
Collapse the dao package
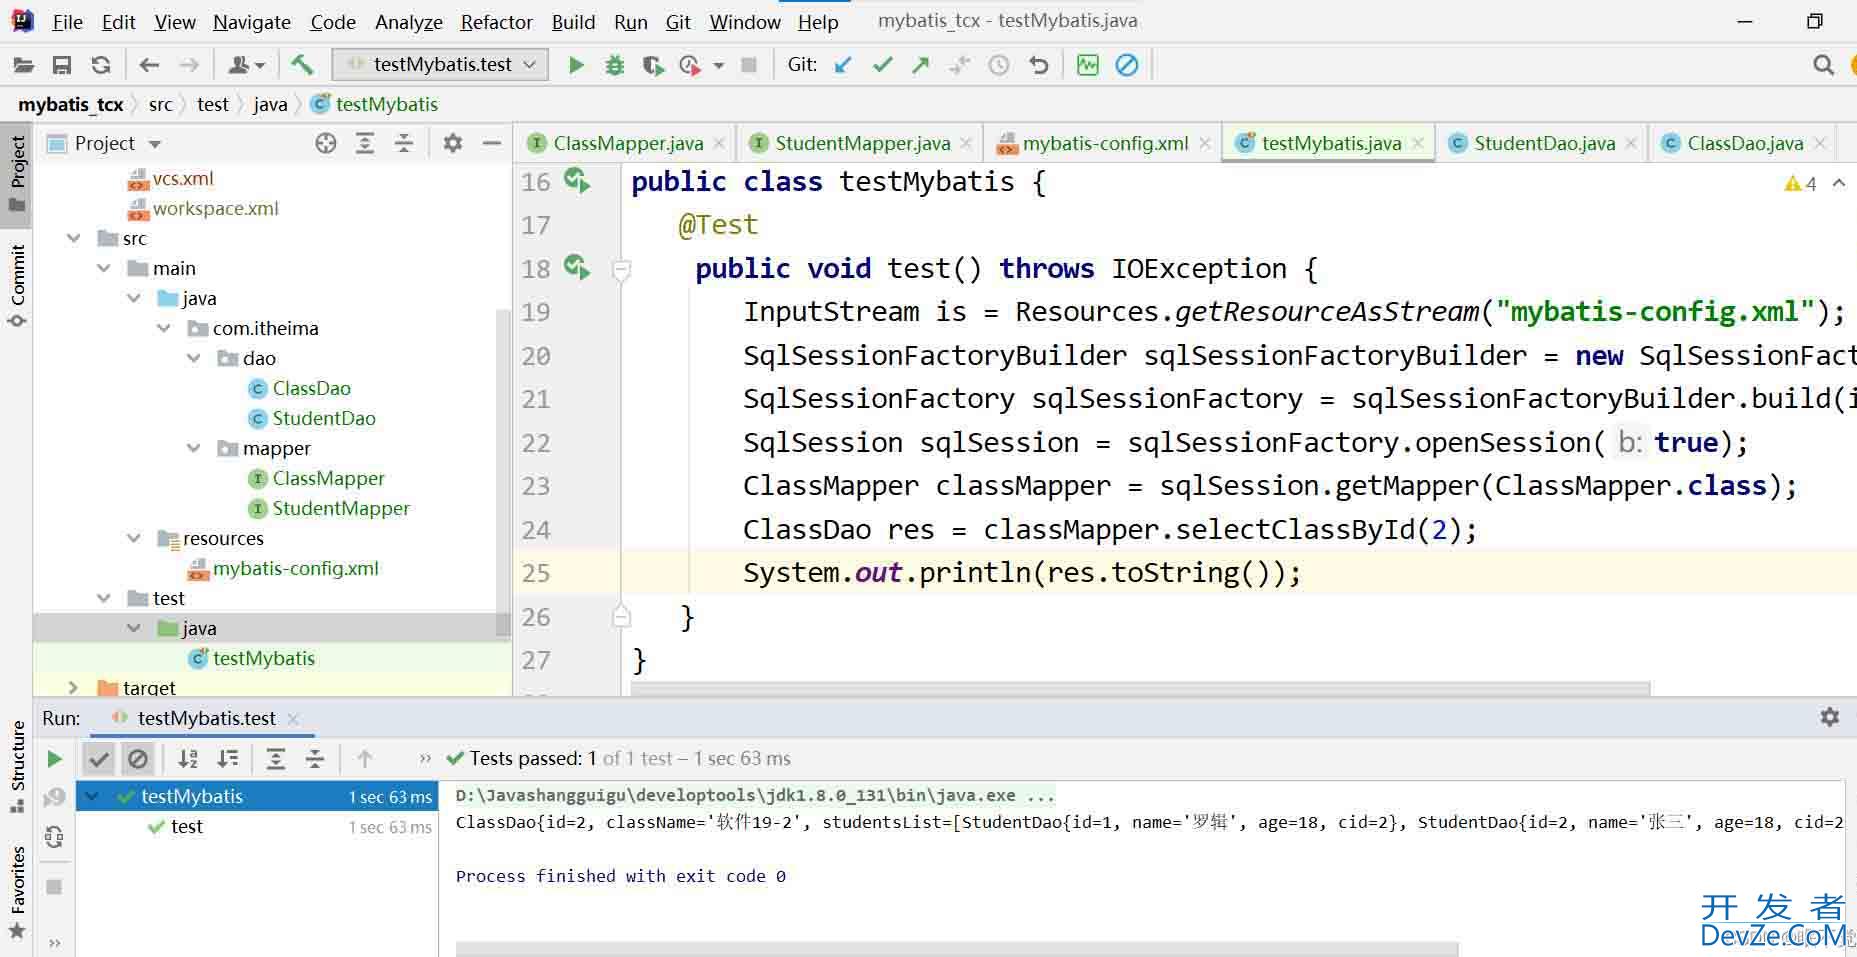pos(194,358)
